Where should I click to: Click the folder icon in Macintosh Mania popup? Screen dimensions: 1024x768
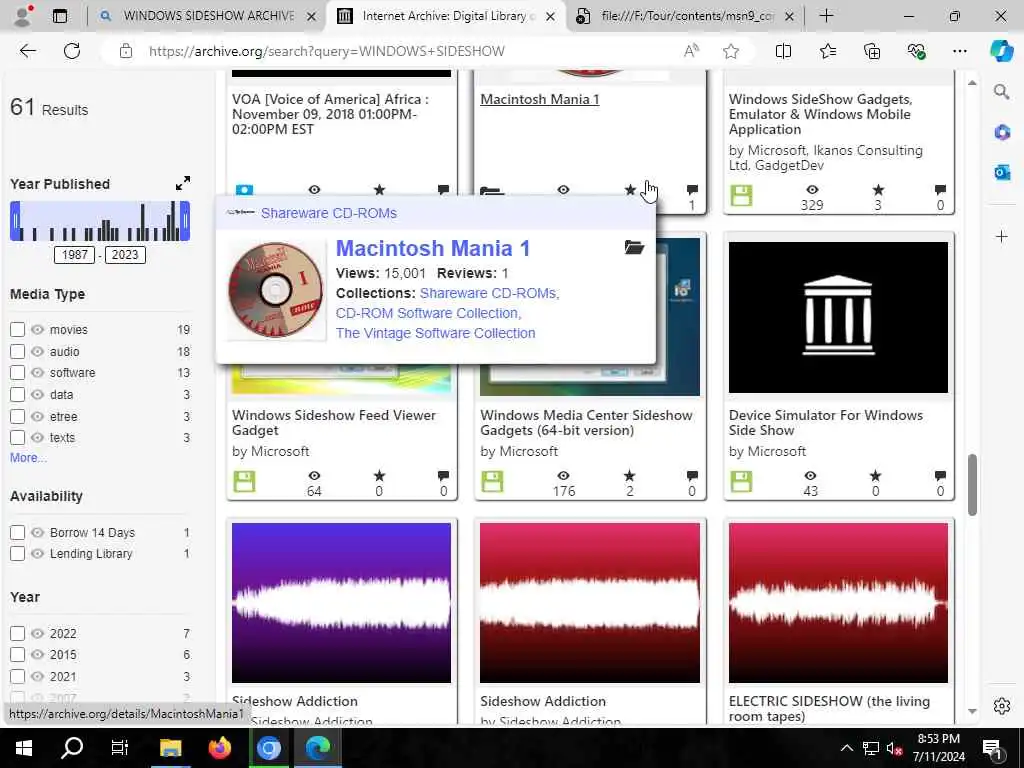[x=634, y=247]
